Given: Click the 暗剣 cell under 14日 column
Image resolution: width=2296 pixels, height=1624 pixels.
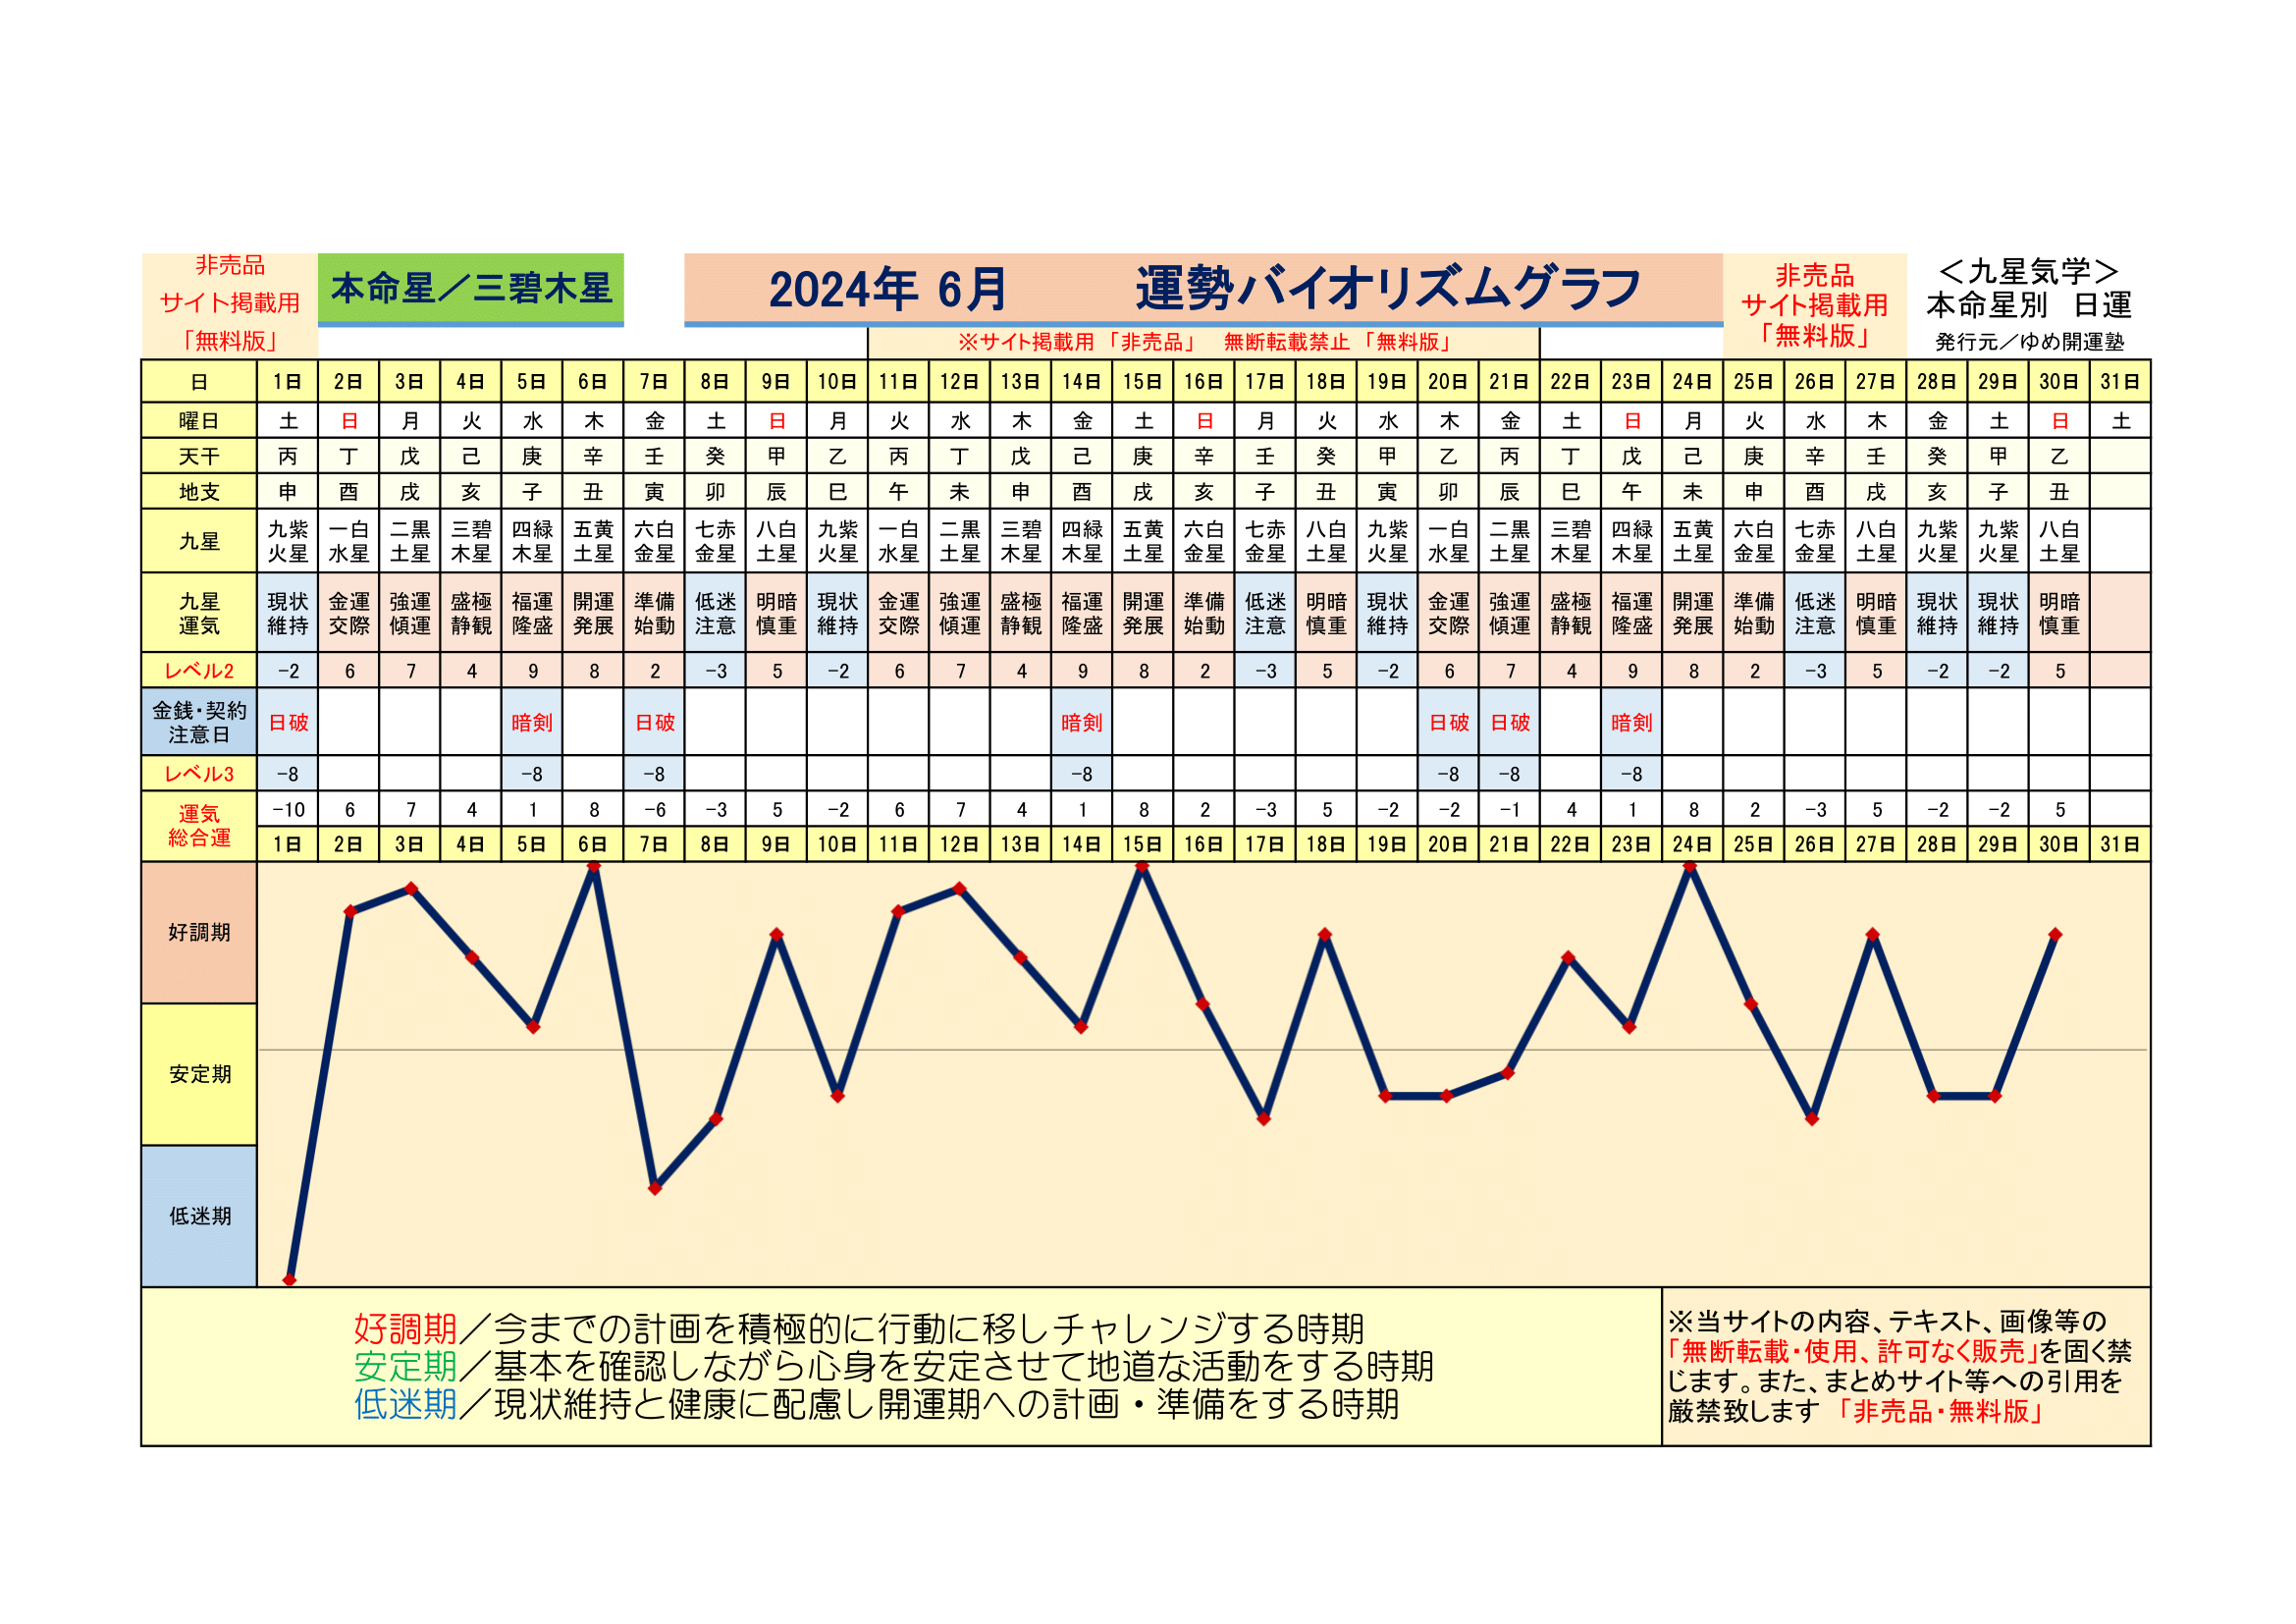Looking at the screenshot, I should pyautogui.click(x=1081, y=722).
